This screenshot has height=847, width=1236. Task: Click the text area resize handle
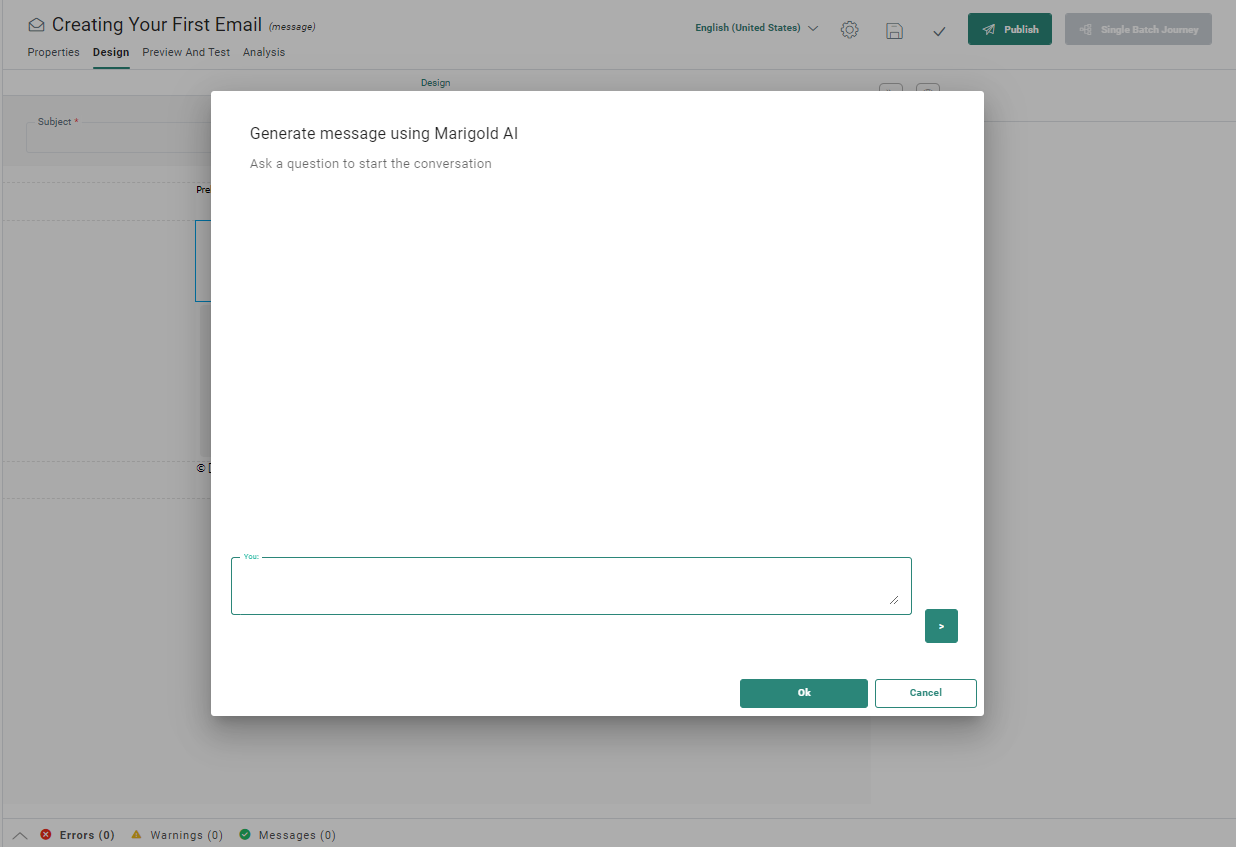click(x=894, y=600)
